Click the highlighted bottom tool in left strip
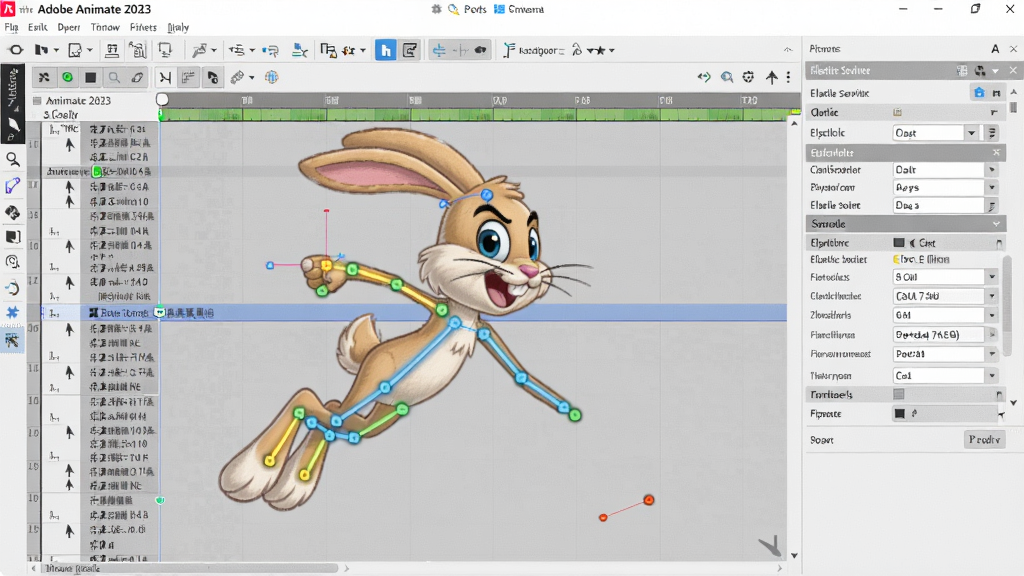This screenshot has height=576, width=1024. pos(12,340)
